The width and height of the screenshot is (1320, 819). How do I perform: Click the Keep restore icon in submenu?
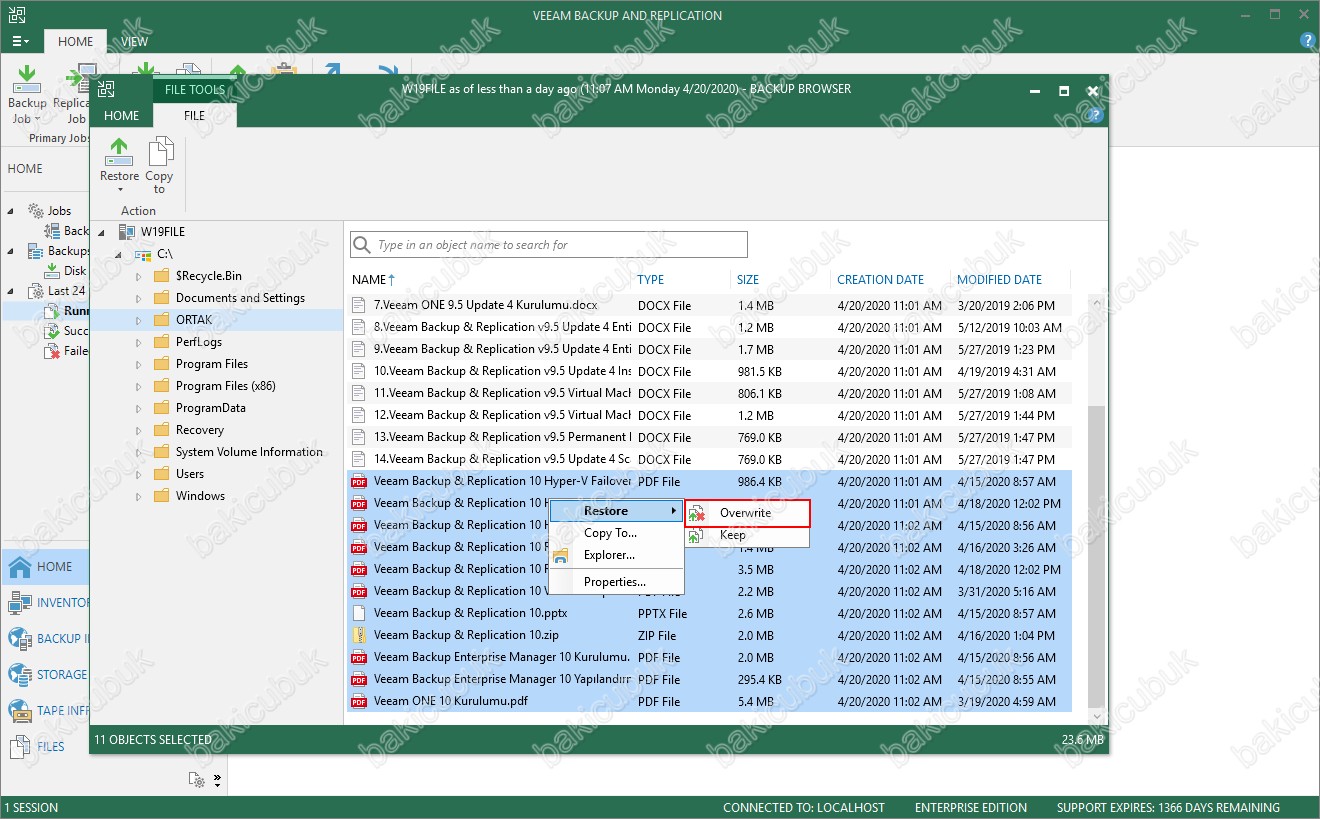[x=697, y=536]
